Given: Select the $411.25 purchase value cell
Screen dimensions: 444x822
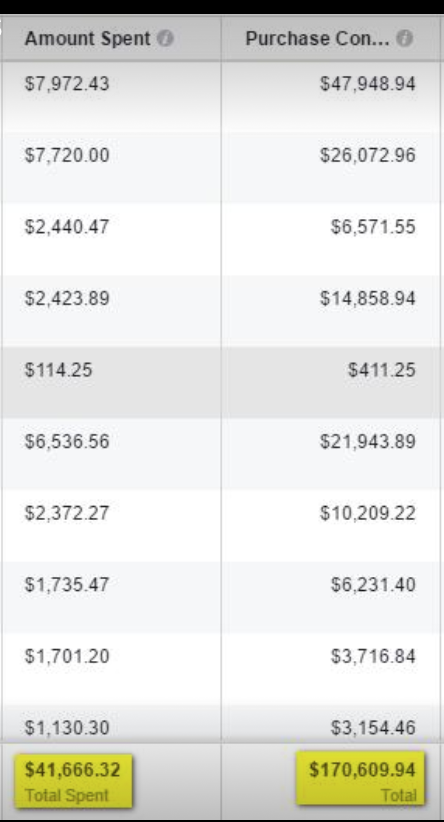Looking at the screenshot, I should coord(331,382).
